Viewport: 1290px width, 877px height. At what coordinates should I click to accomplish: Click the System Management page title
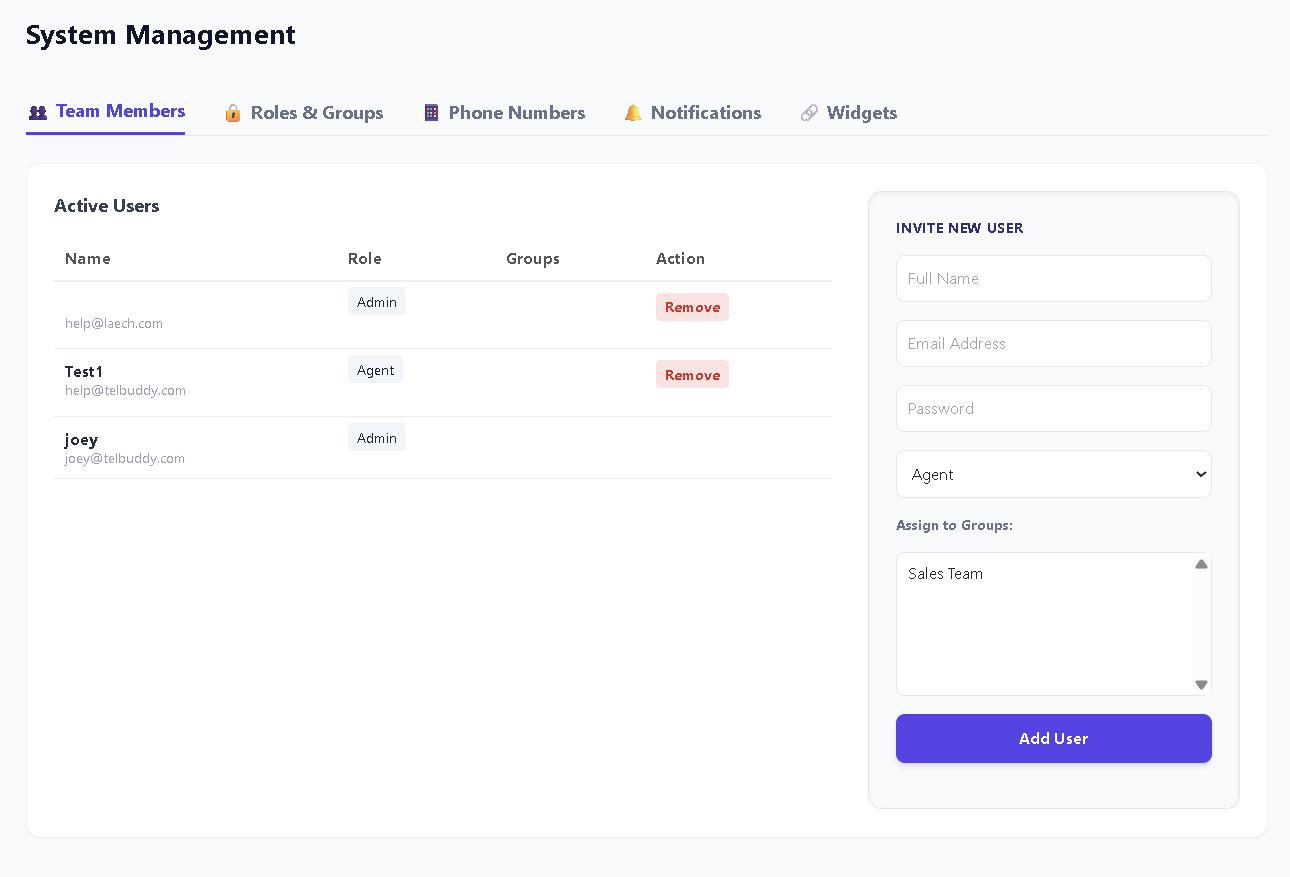[x=161, y=35]
